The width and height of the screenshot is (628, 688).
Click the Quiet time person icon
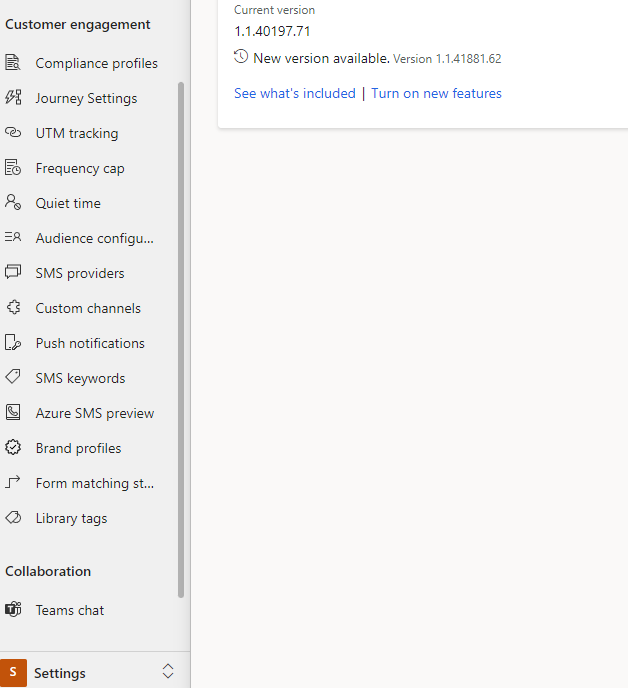click(13, 202)
